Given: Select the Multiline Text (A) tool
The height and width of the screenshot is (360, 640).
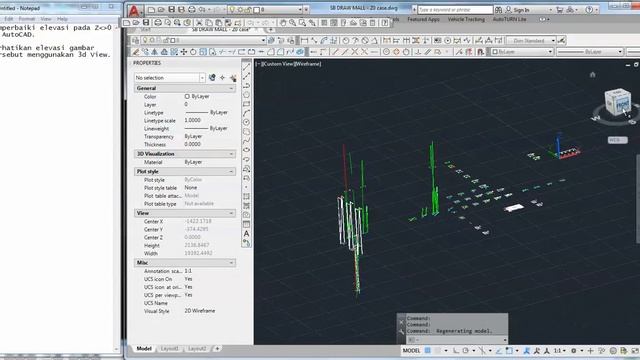Looking at the screenshot, I should click(246, 233).
